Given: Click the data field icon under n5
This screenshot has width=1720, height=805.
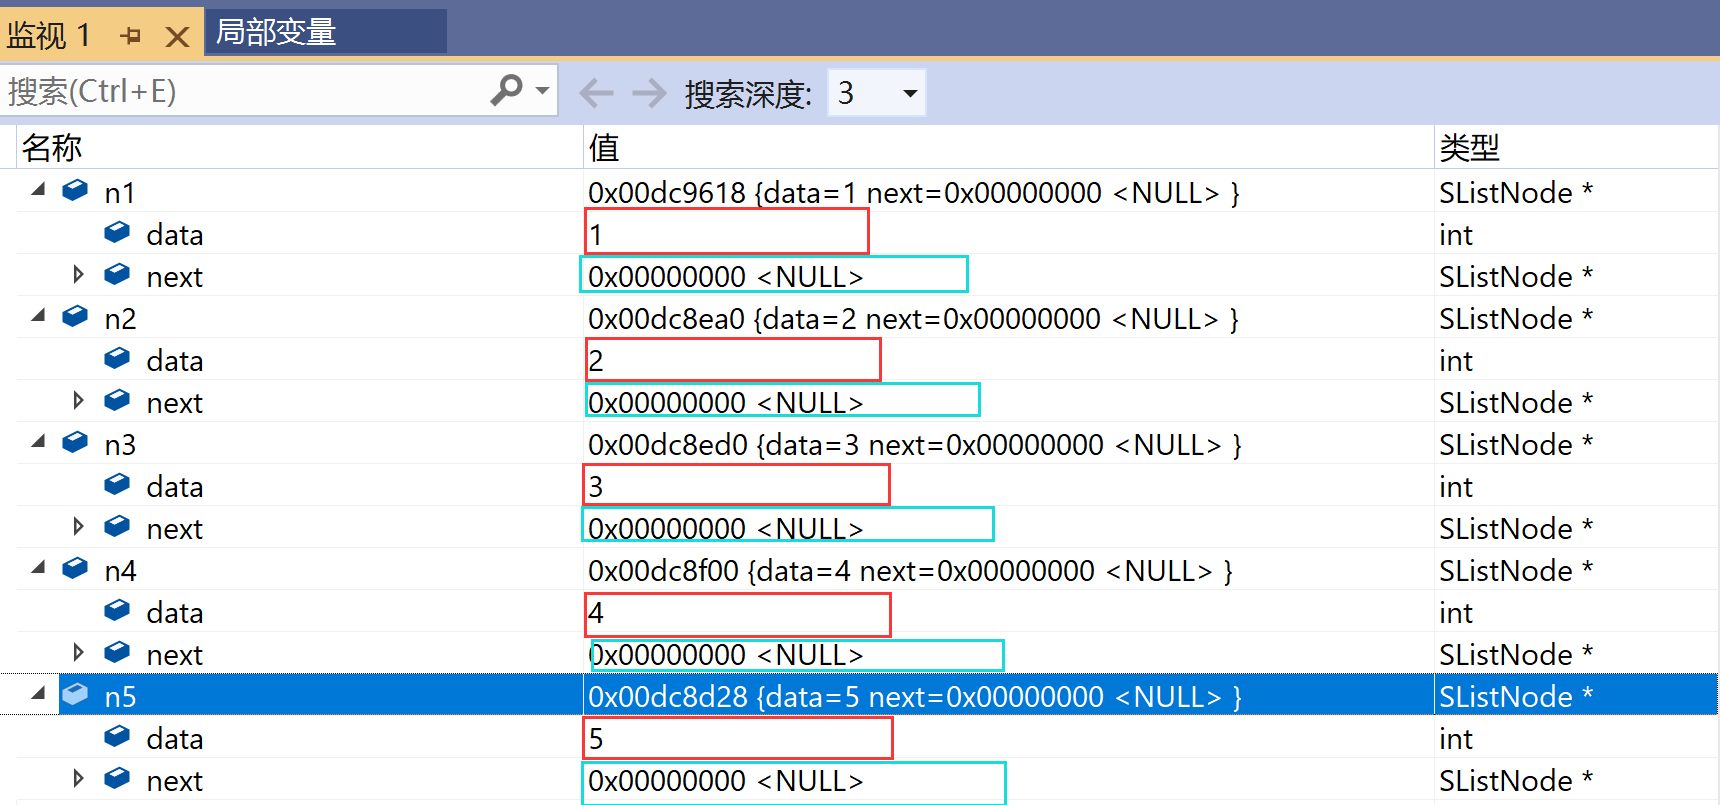Looking at the screenshot, I should [117, 736].
